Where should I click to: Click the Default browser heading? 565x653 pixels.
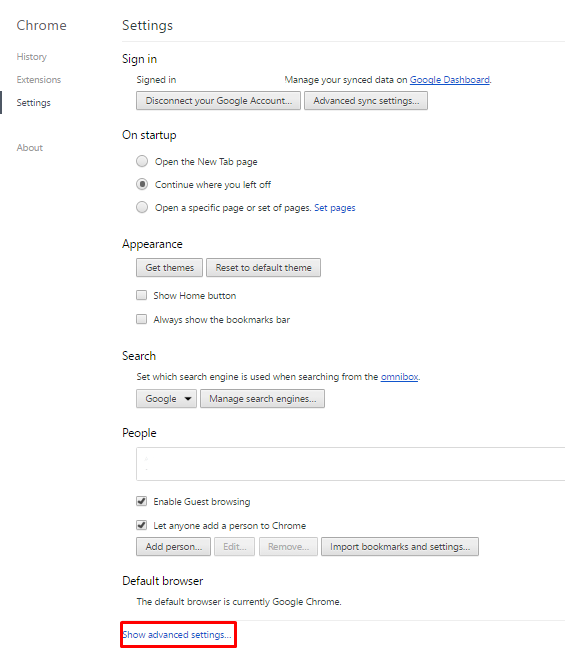tap(162, 581)
